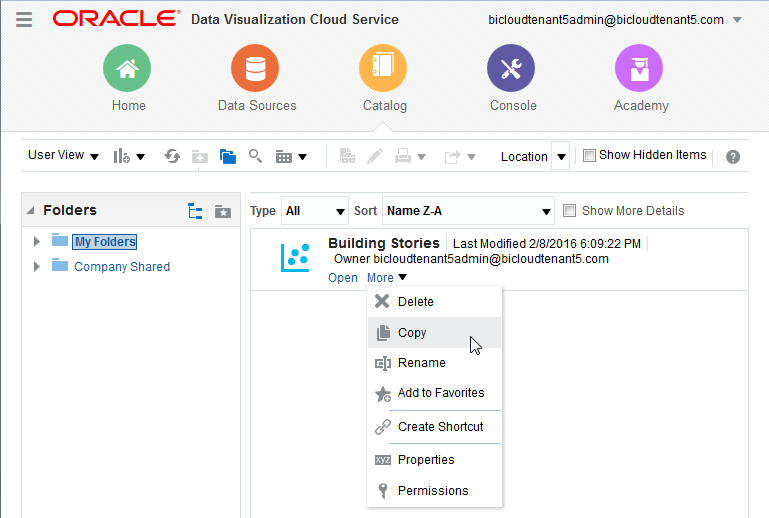Show folder tree icon in Folders header
Screen dimensions: 769x518
(195, 211)
